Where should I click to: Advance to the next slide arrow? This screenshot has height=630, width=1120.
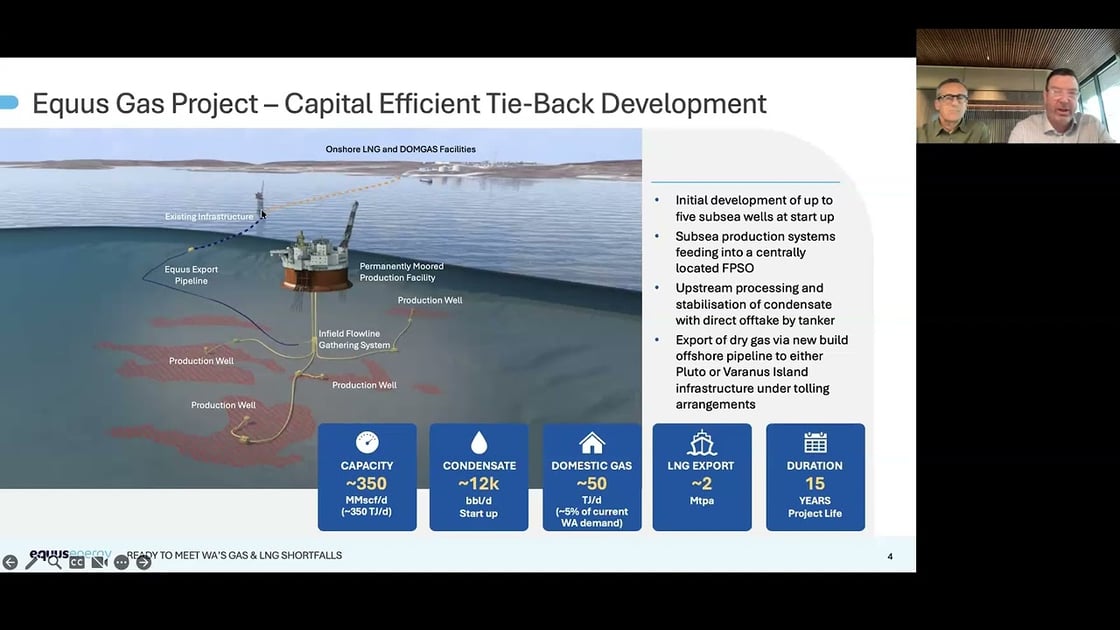coord(144,563)
